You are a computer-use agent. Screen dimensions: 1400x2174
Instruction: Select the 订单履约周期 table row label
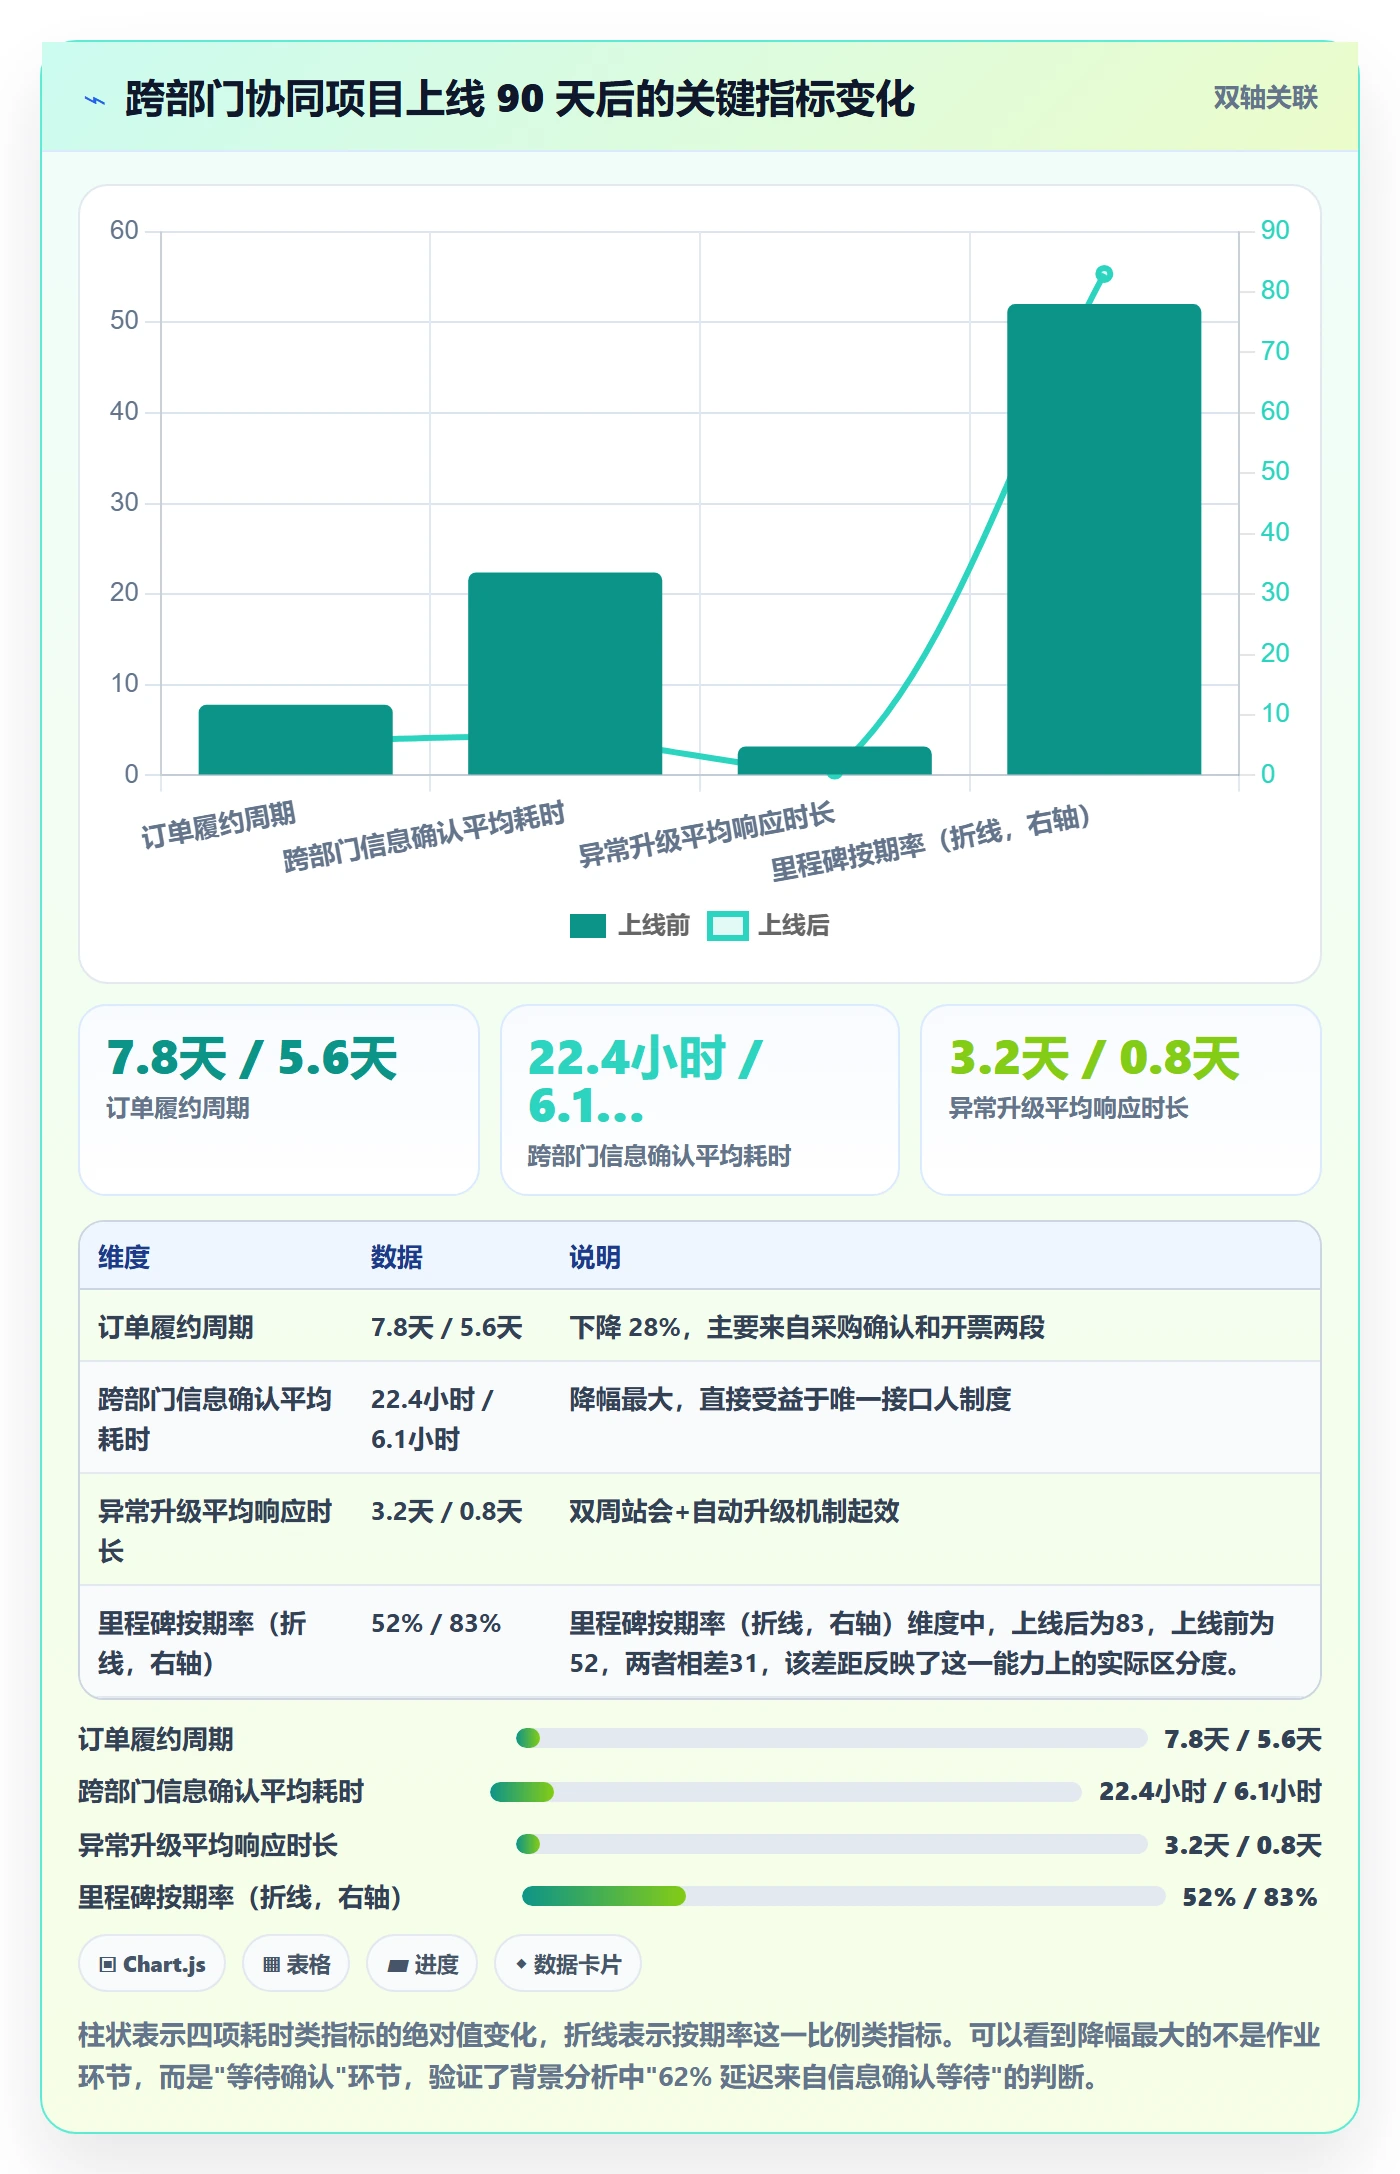176,1327
